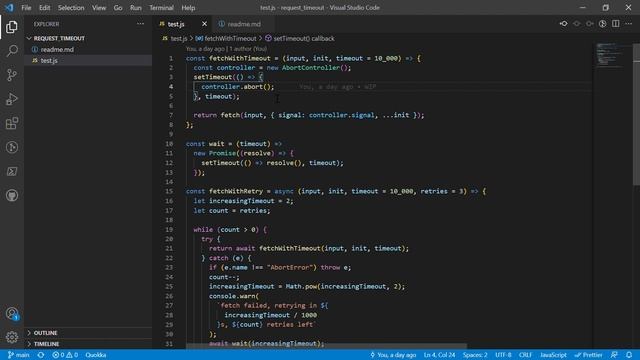Click Prettier status bar item
The image size is (640, 360).
588,355
